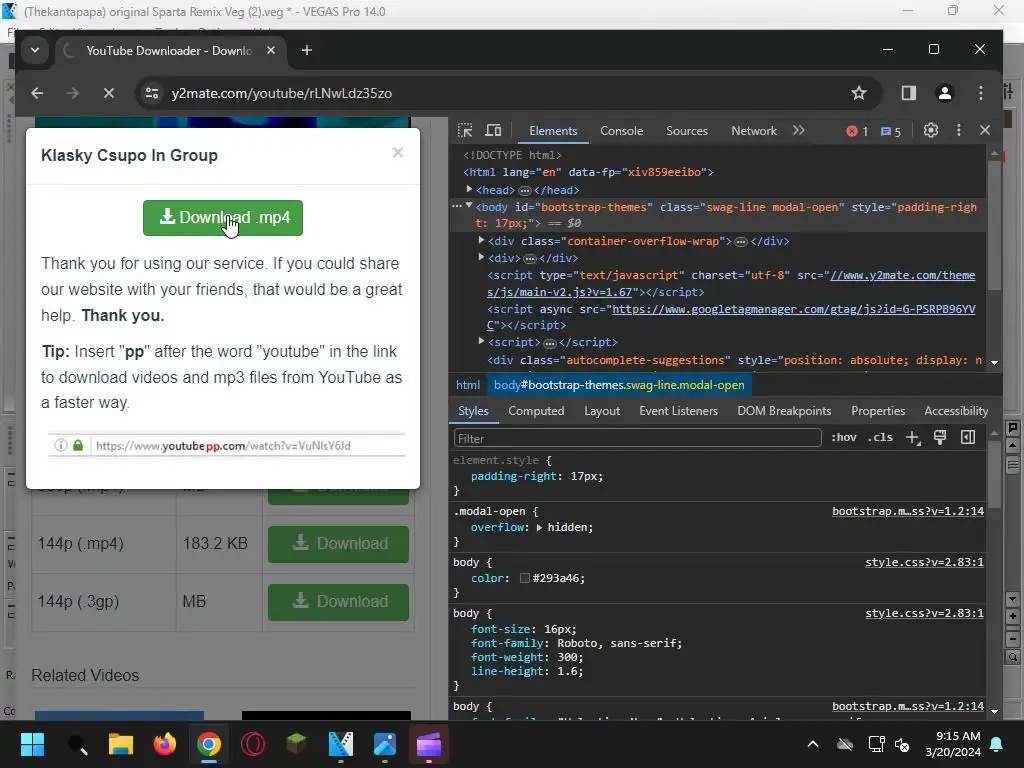This screenshot has height=768, width=1024.
Task: Select the html breadcrumb item
Action: (x=468, y=385)
